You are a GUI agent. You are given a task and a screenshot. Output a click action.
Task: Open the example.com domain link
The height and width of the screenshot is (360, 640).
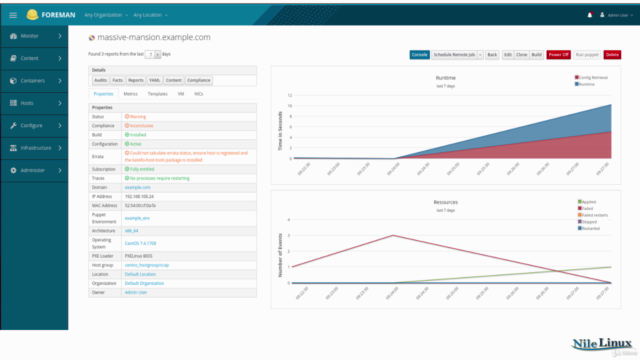138,187
